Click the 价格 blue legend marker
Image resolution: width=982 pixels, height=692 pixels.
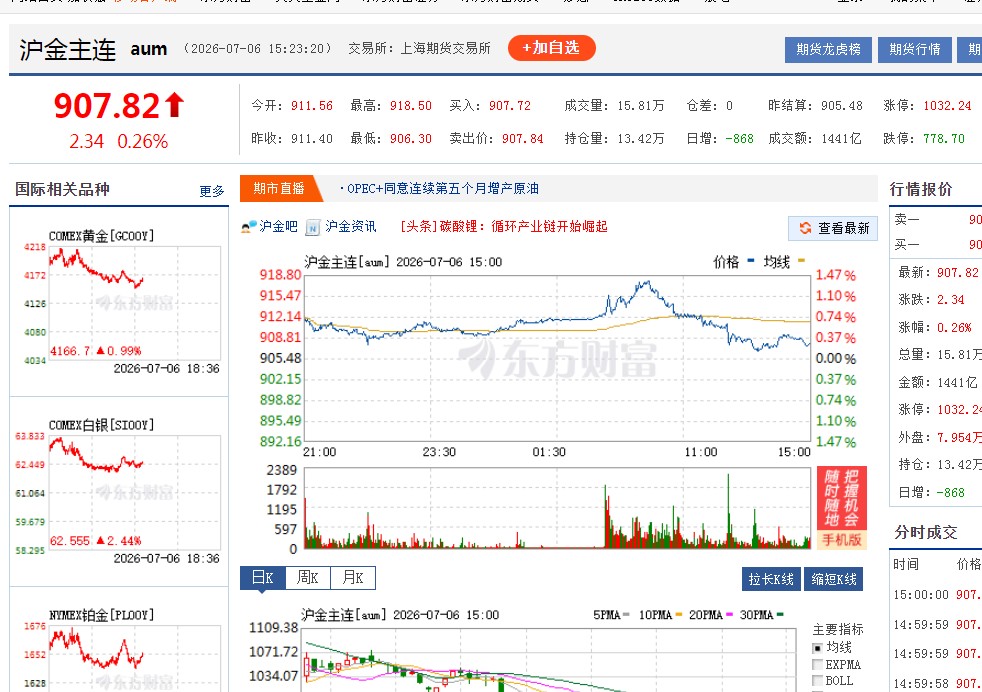pos(750,261)
